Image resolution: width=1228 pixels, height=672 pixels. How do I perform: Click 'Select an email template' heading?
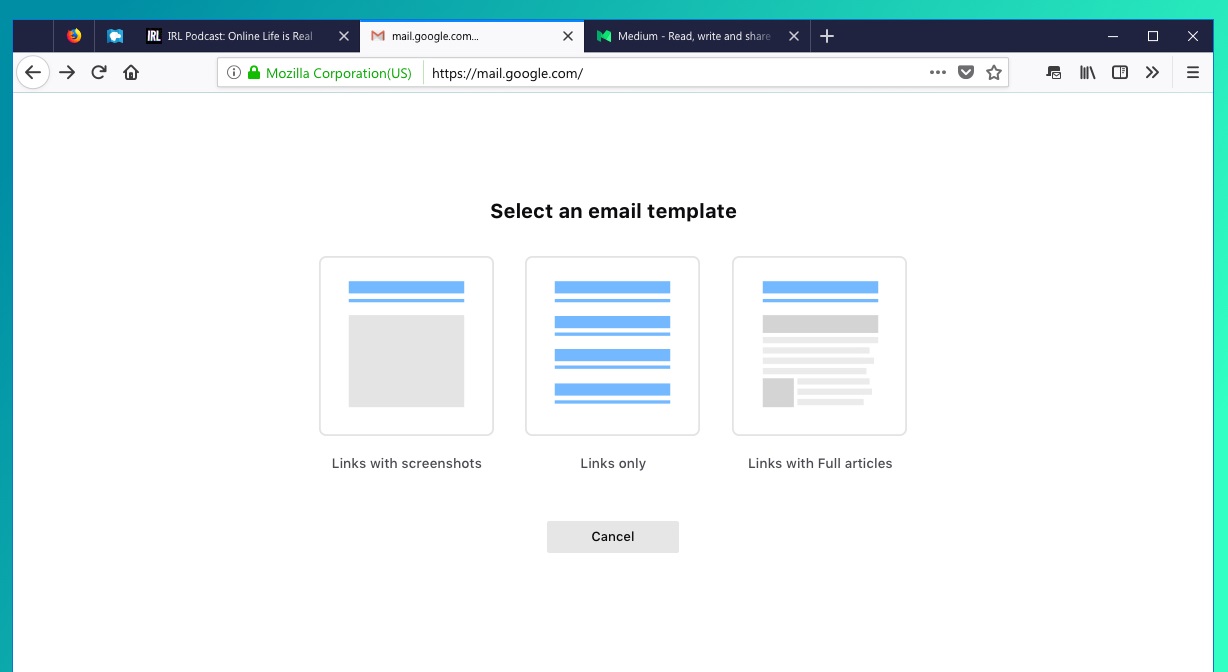[613, 211]
